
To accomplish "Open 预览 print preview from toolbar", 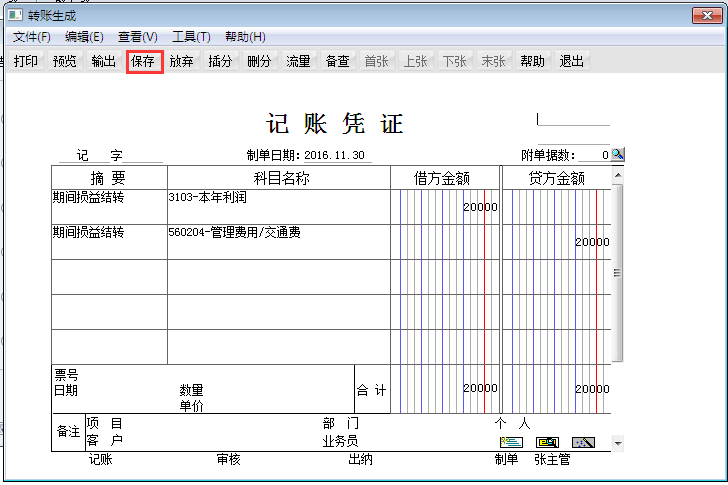I will click(x=65, y=61).
